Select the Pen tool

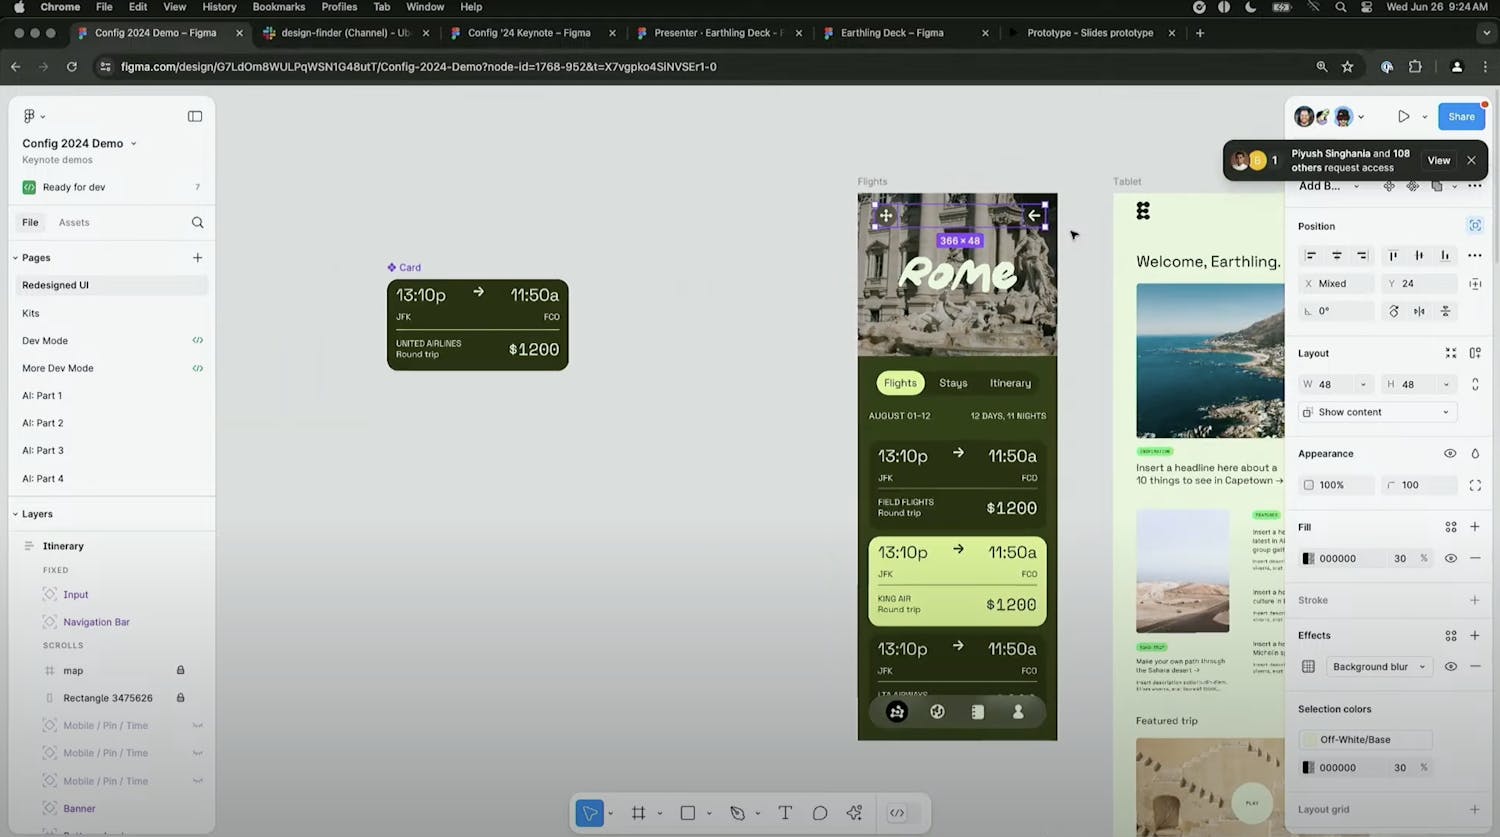(737, 813)
